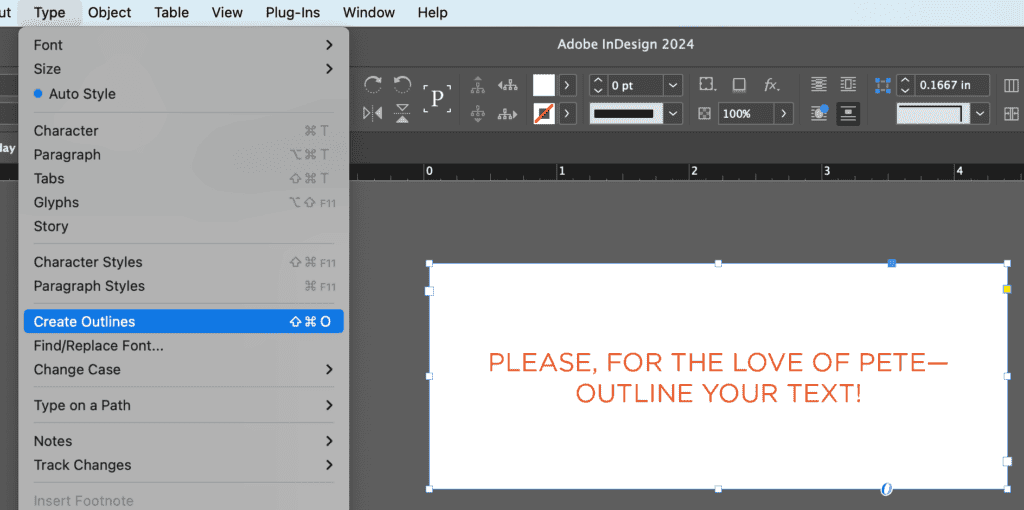The width and height of the screenshot is (1024, 510).
Task: Choose Glyphs from the Type menu
Action: [x=184, y=202]
